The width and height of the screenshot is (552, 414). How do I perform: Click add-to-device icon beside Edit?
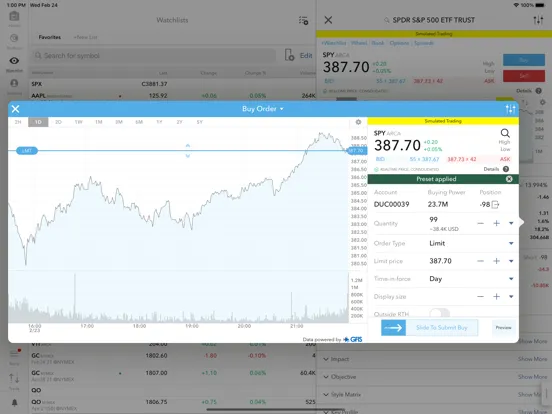(x=289, y=55)
